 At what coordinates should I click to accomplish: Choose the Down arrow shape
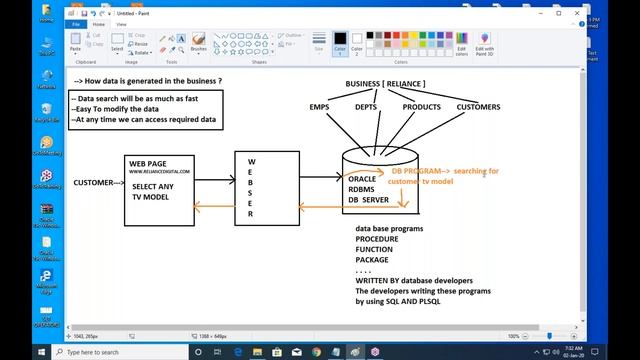click(217, 52)
